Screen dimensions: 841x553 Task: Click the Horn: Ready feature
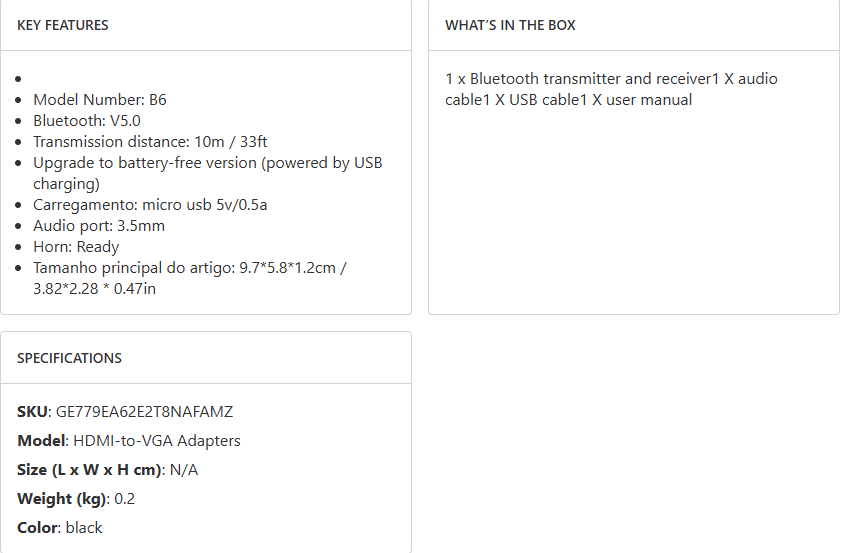coord(76,246)
